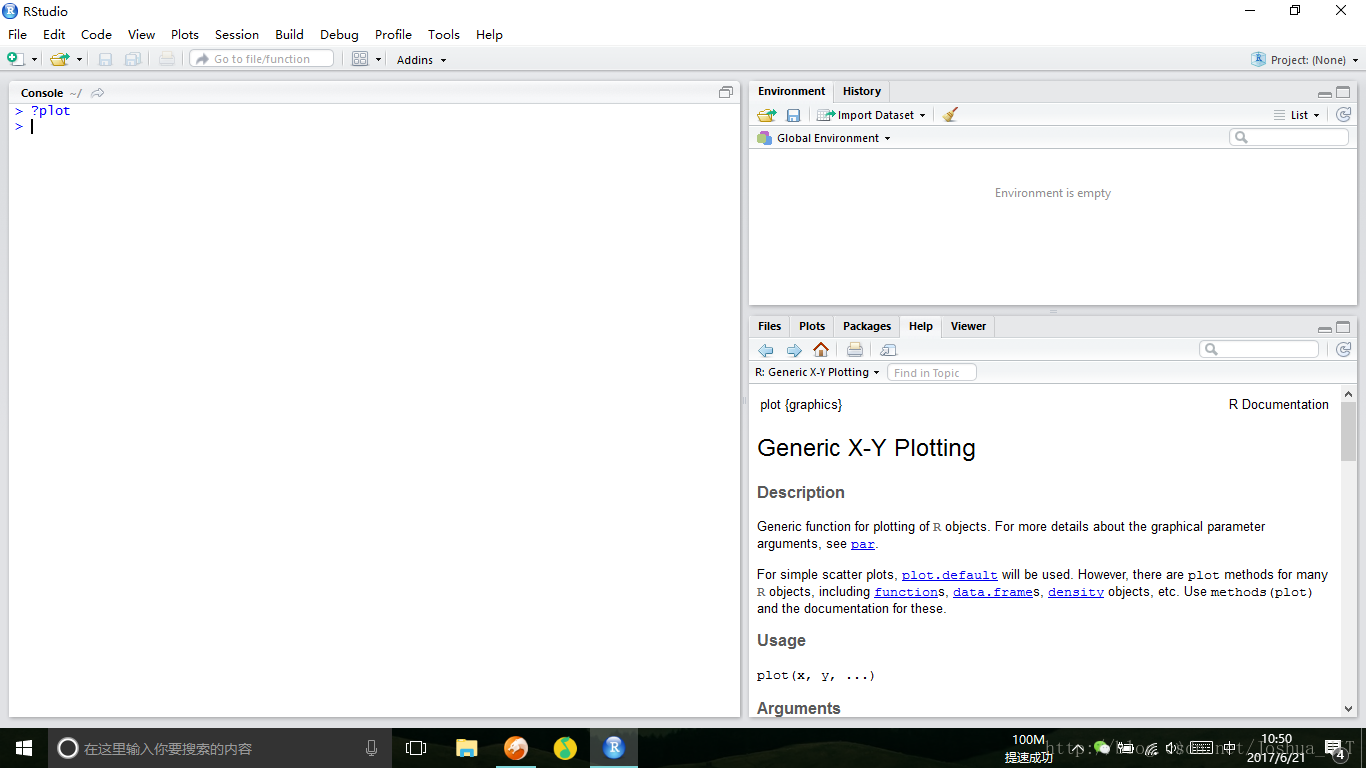Maximize the Console pane
Image resolution: width=1366 pixels, height=768 pixels.
pos(726,92)
